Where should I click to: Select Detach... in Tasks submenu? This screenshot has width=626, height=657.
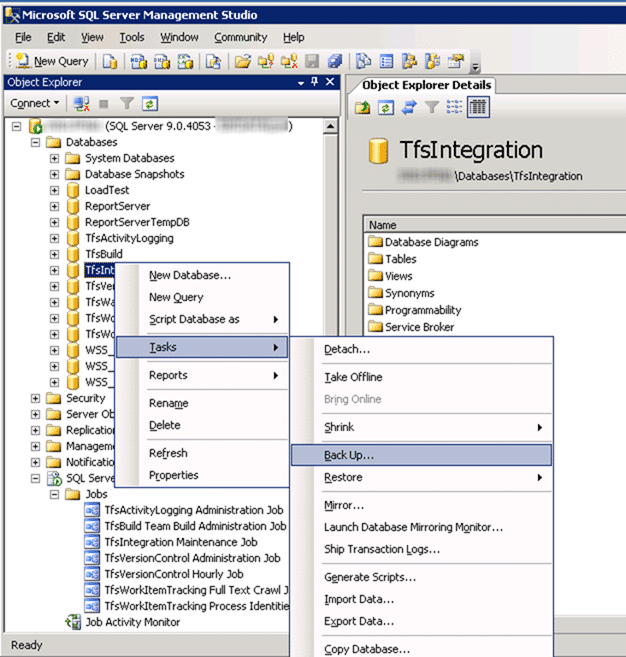pos(422,349)
